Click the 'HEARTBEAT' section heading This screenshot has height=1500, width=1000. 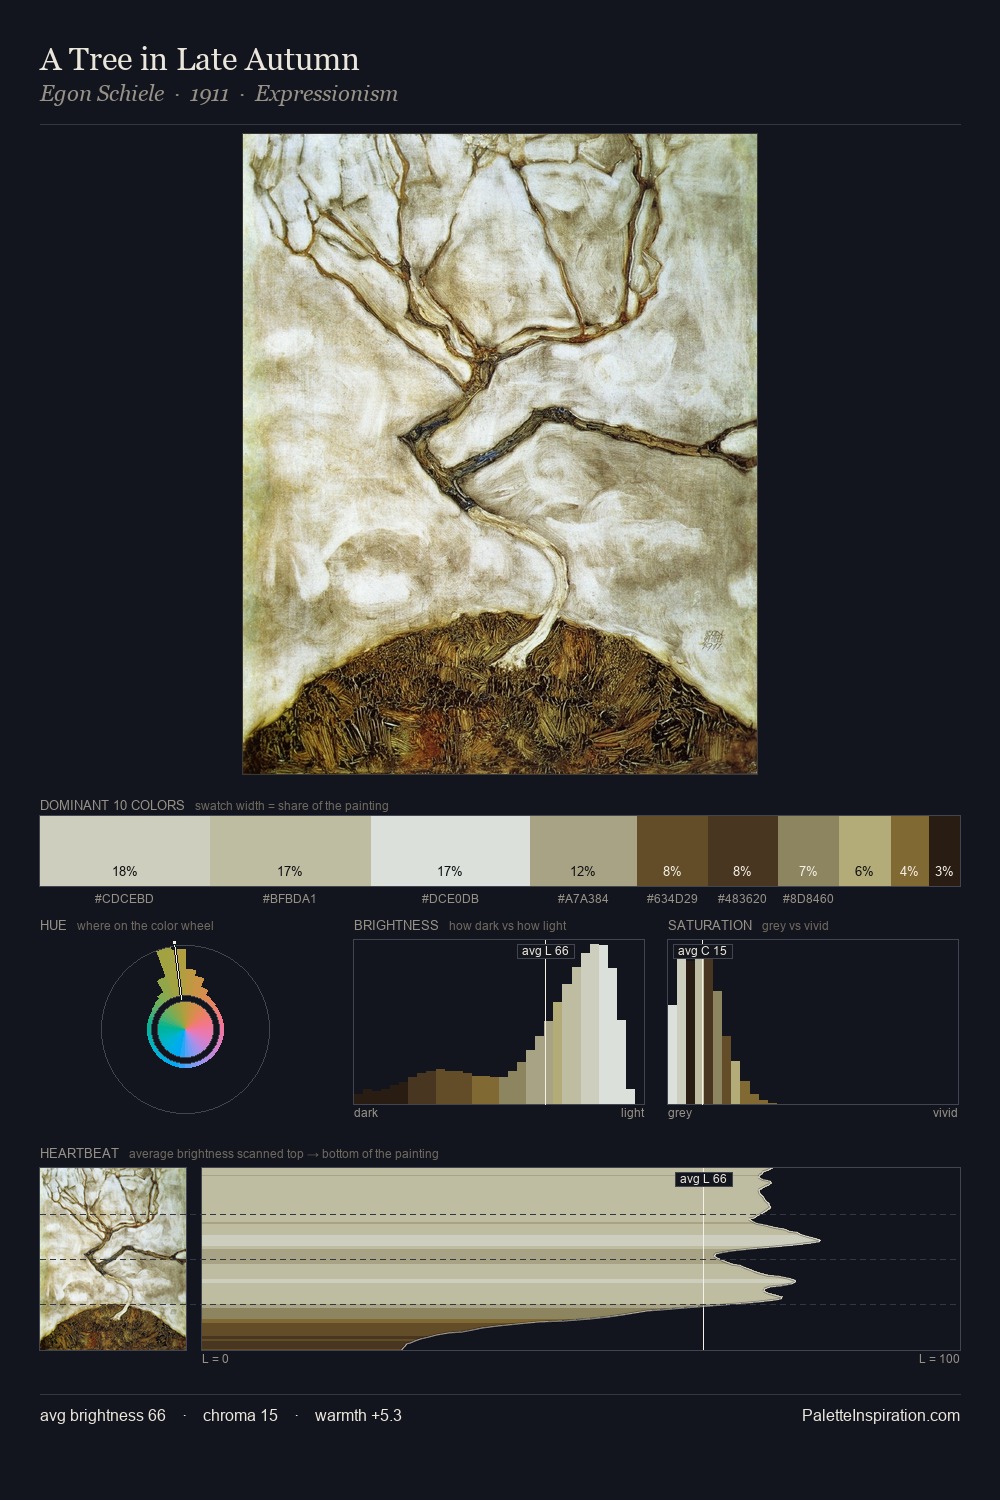pyautogui.click(x=79, y=1153)
